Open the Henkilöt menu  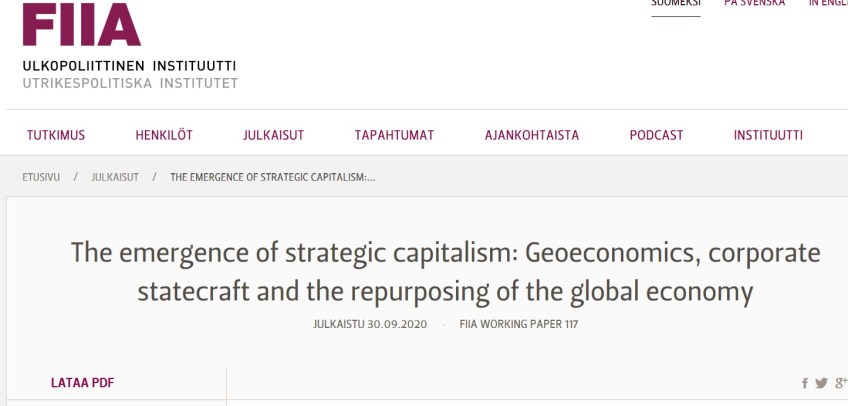[x=164, y=136]
